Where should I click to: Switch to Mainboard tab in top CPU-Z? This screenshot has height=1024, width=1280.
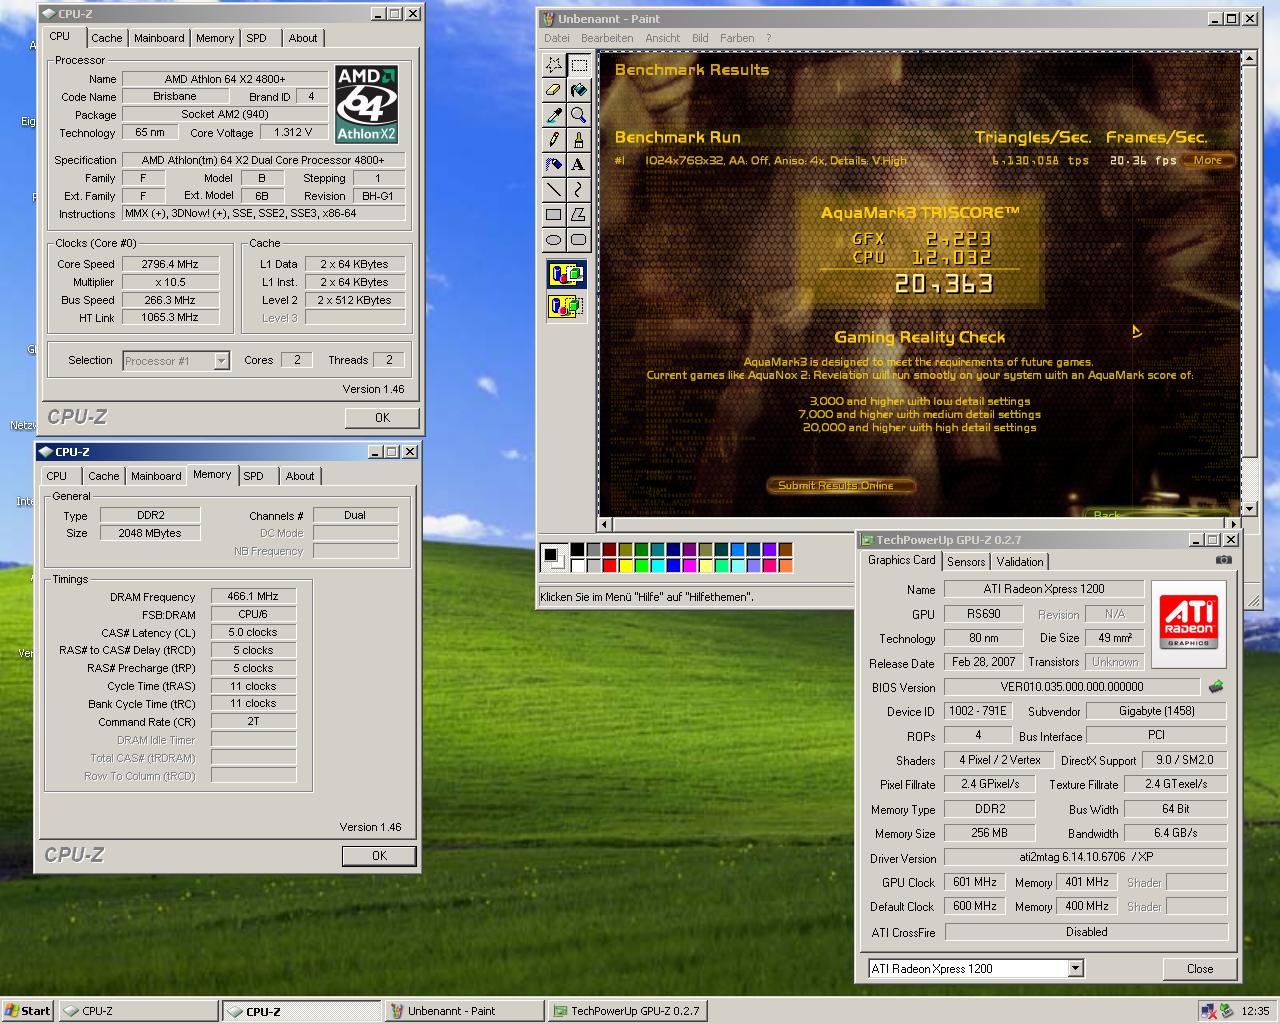(x=159, y=38)
